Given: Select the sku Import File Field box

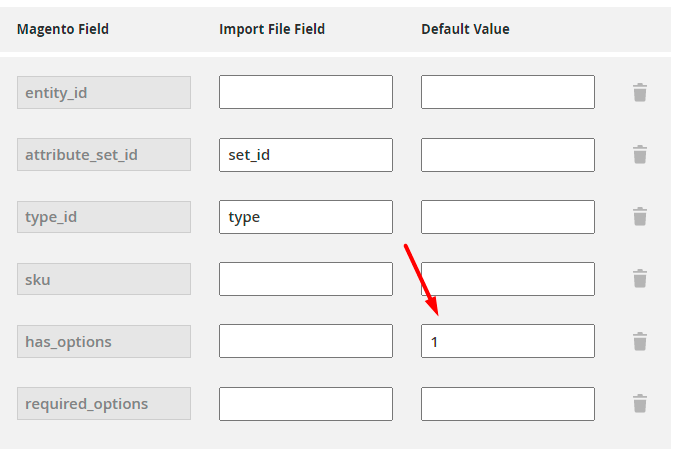Looking at the screenshot, I should (x=305, y=279).
